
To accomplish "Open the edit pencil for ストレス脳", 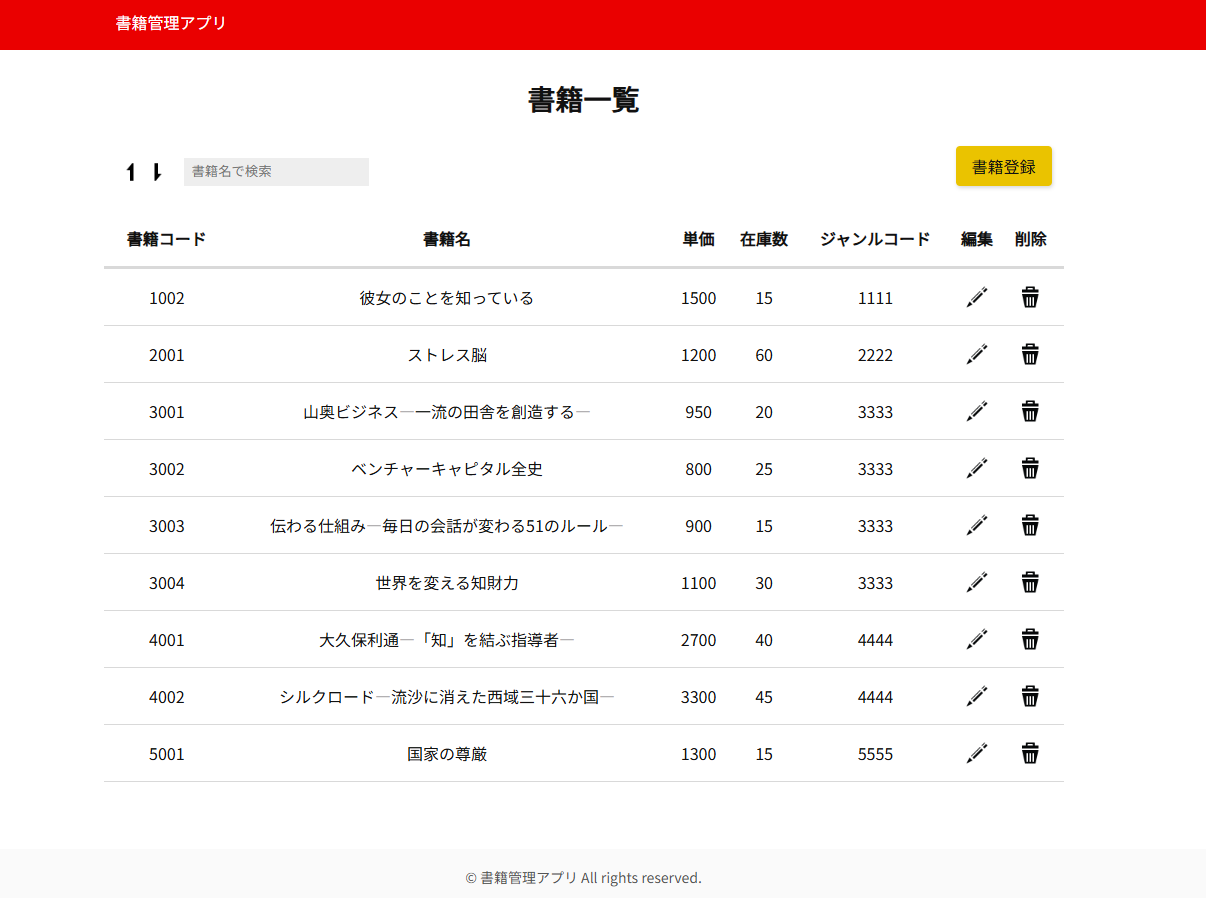I will (x=977, y=354).
